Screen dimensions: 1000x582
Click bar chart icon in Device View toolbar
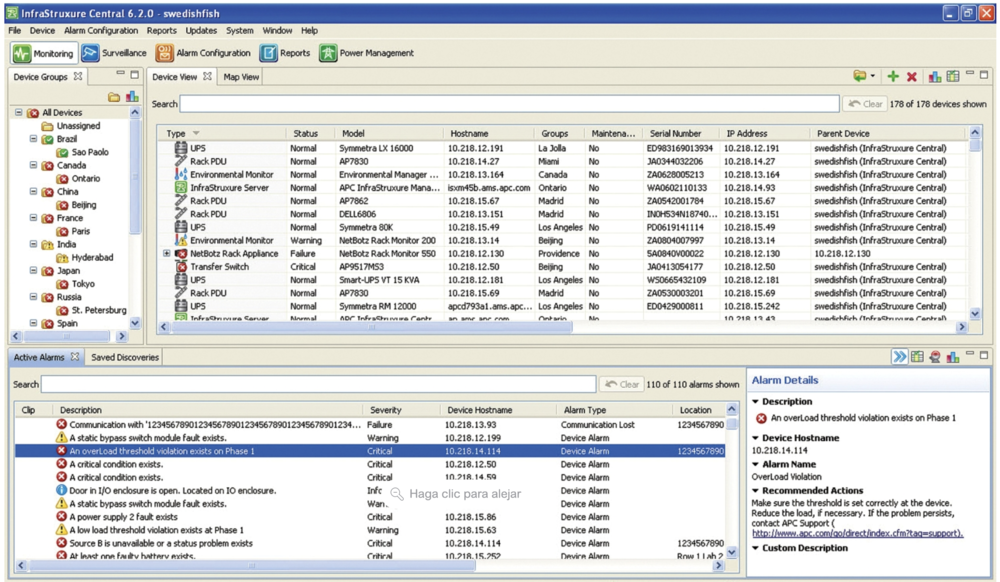pyautogui.click(x=935, y=76)
